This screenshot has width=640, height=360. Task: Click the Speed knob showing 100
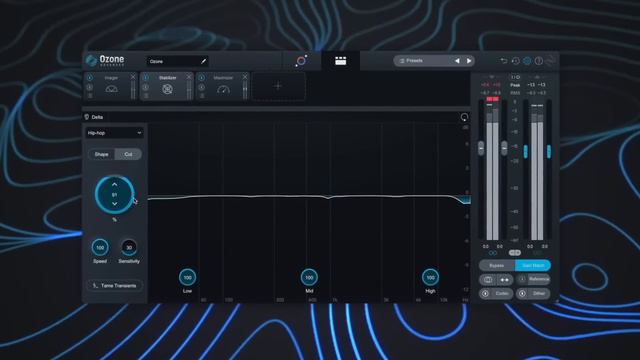pos(100,247)
